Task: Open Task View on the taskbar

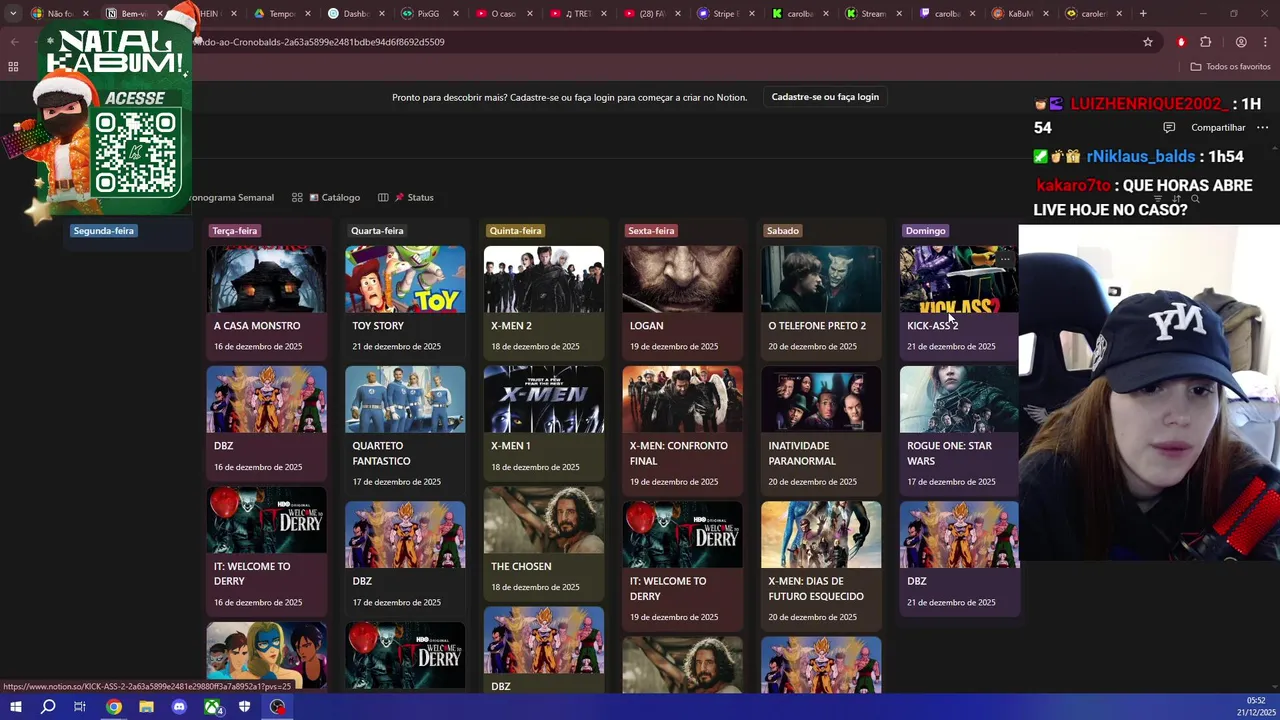Action: (80, 707)
